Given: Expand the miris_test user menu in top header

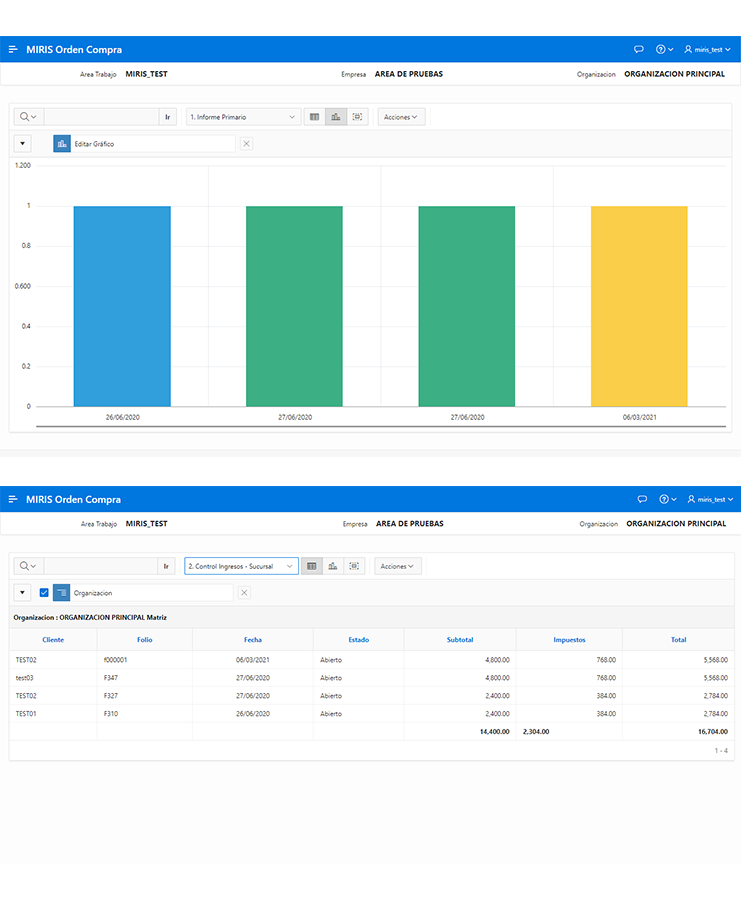Looking at the screenshot, I should tap(708, 49).
